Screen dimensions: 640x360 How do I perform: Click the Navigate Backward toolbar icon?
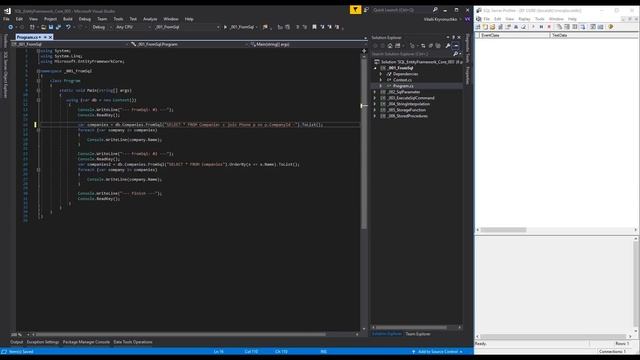[x=11, y=27]
